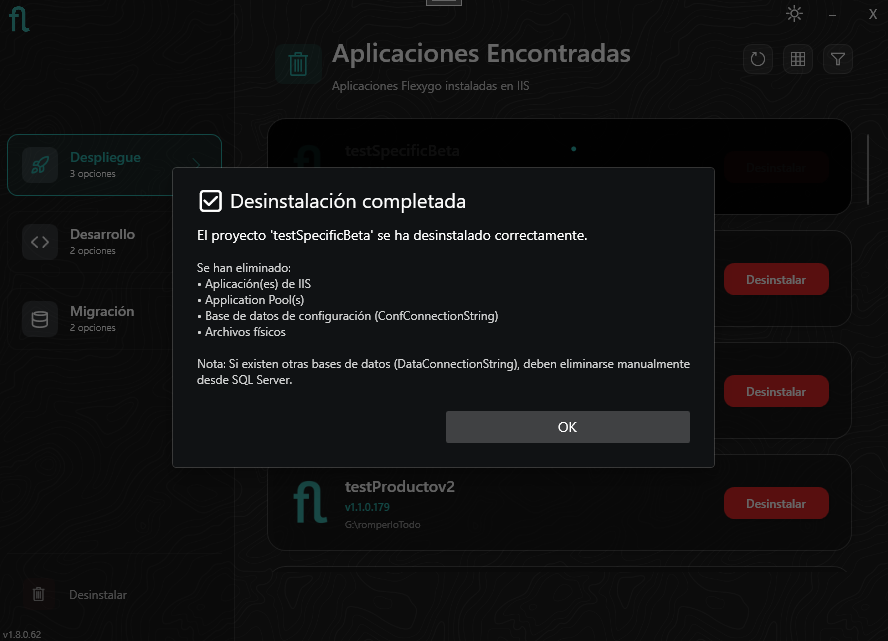Click the Flexygo logo in top-left corner
Screen dimensions: 888x641
point(19,19)
